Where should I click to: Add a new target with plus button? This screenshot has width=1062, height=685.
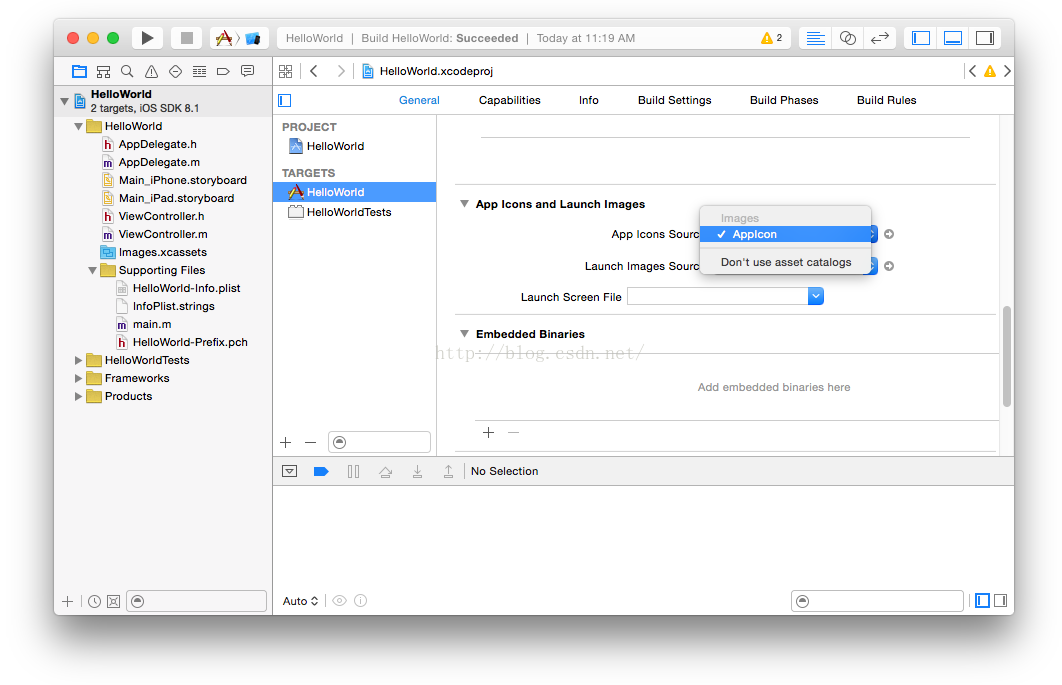tap(286, 442)
